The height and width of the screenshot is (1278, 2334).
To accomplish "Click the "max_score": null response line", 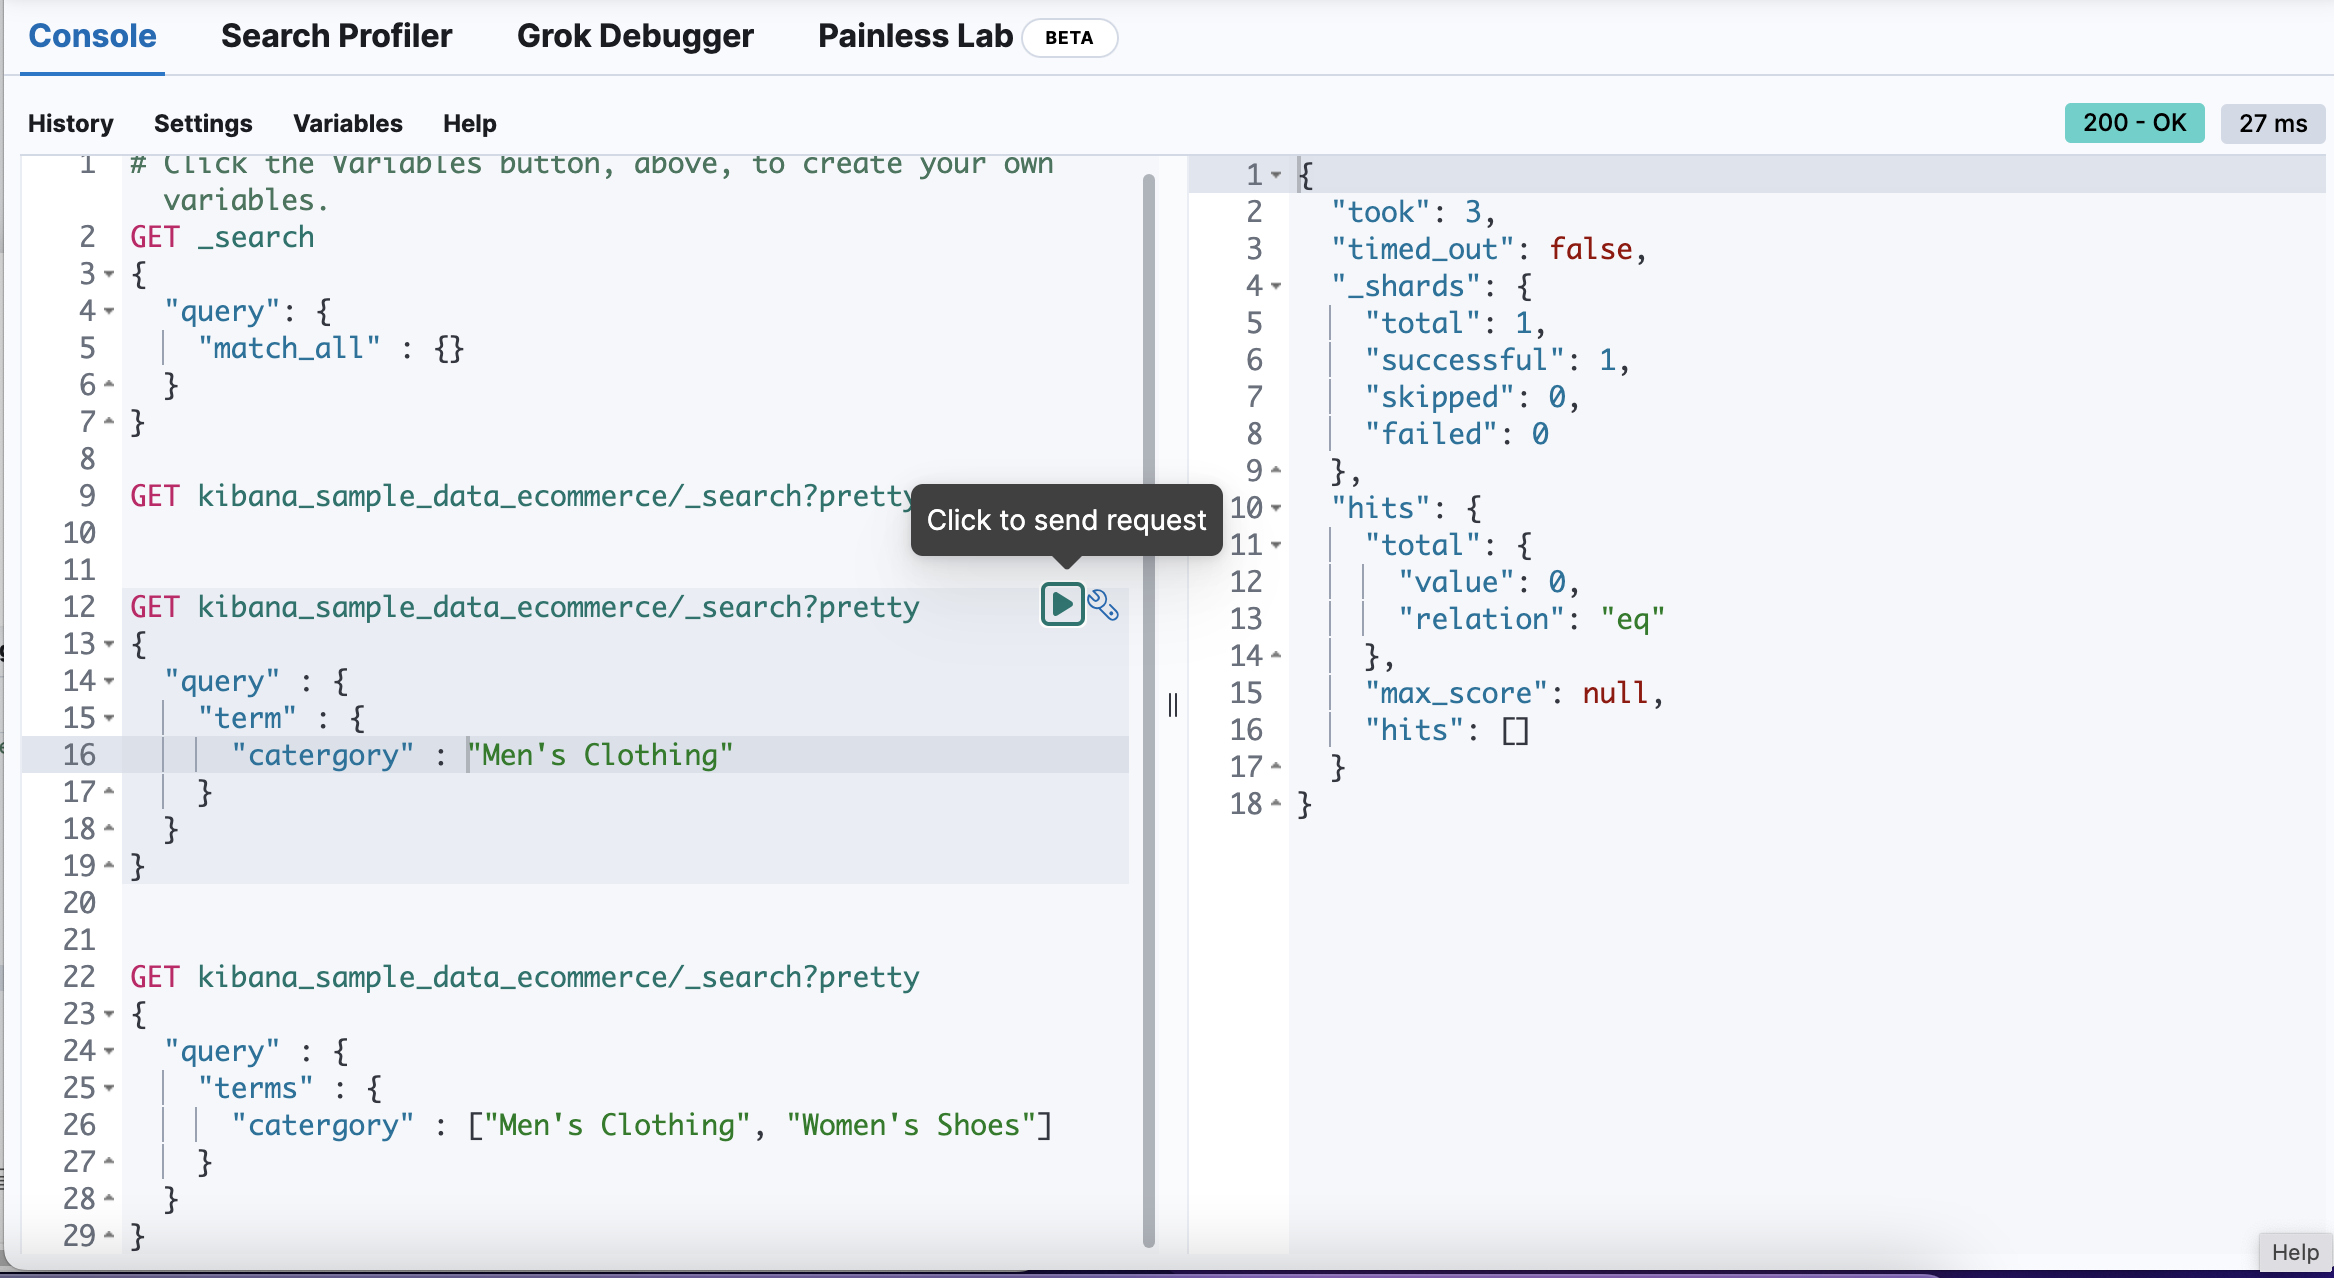I will 1514,693.
